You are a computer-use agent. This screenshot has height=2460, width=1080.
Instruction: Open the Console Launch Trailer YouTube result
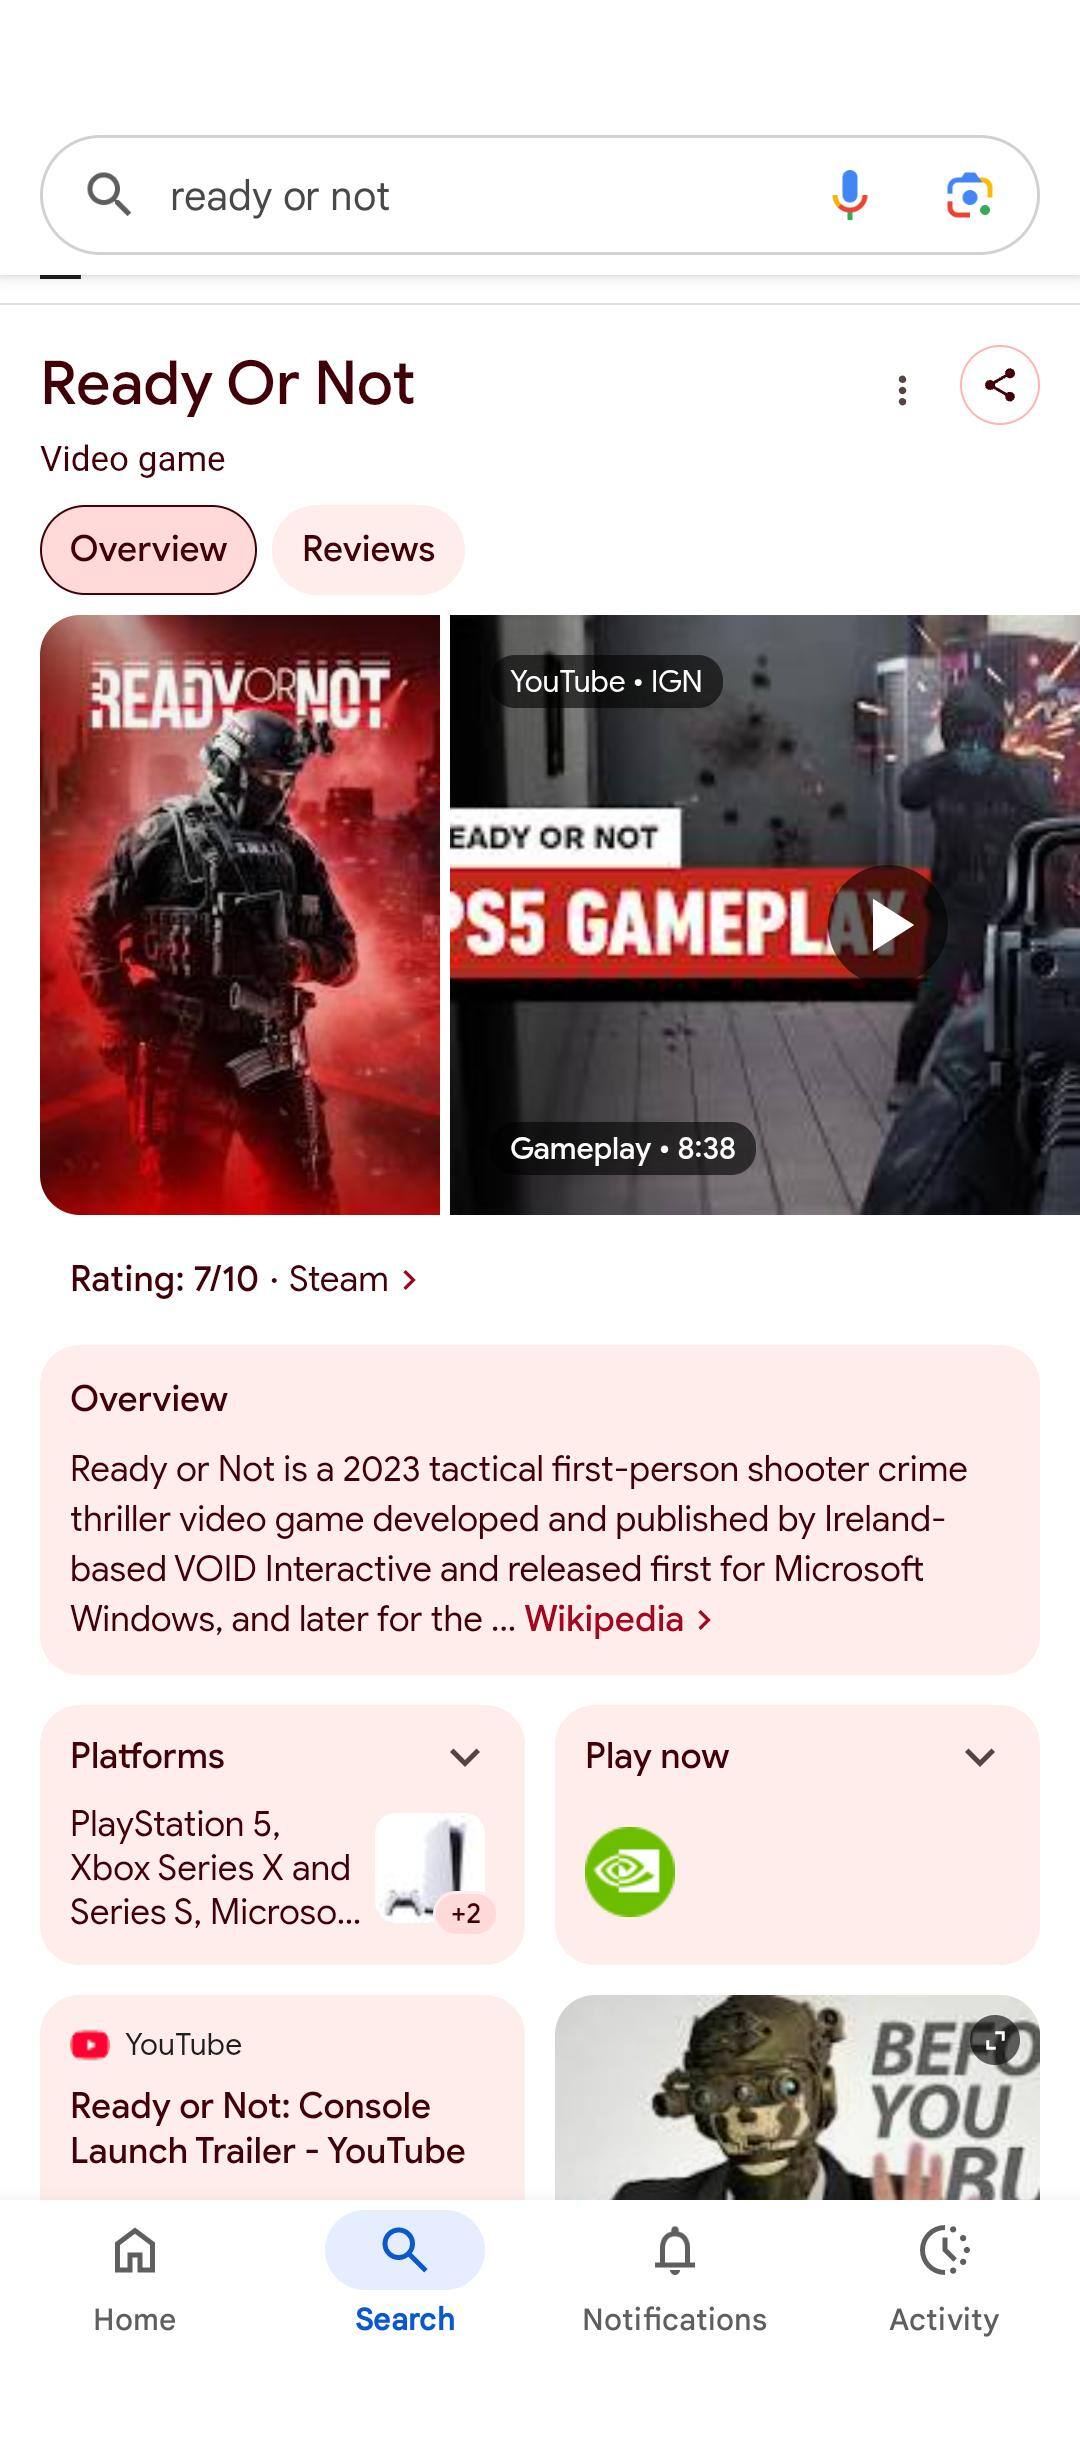click(268, 2128)
